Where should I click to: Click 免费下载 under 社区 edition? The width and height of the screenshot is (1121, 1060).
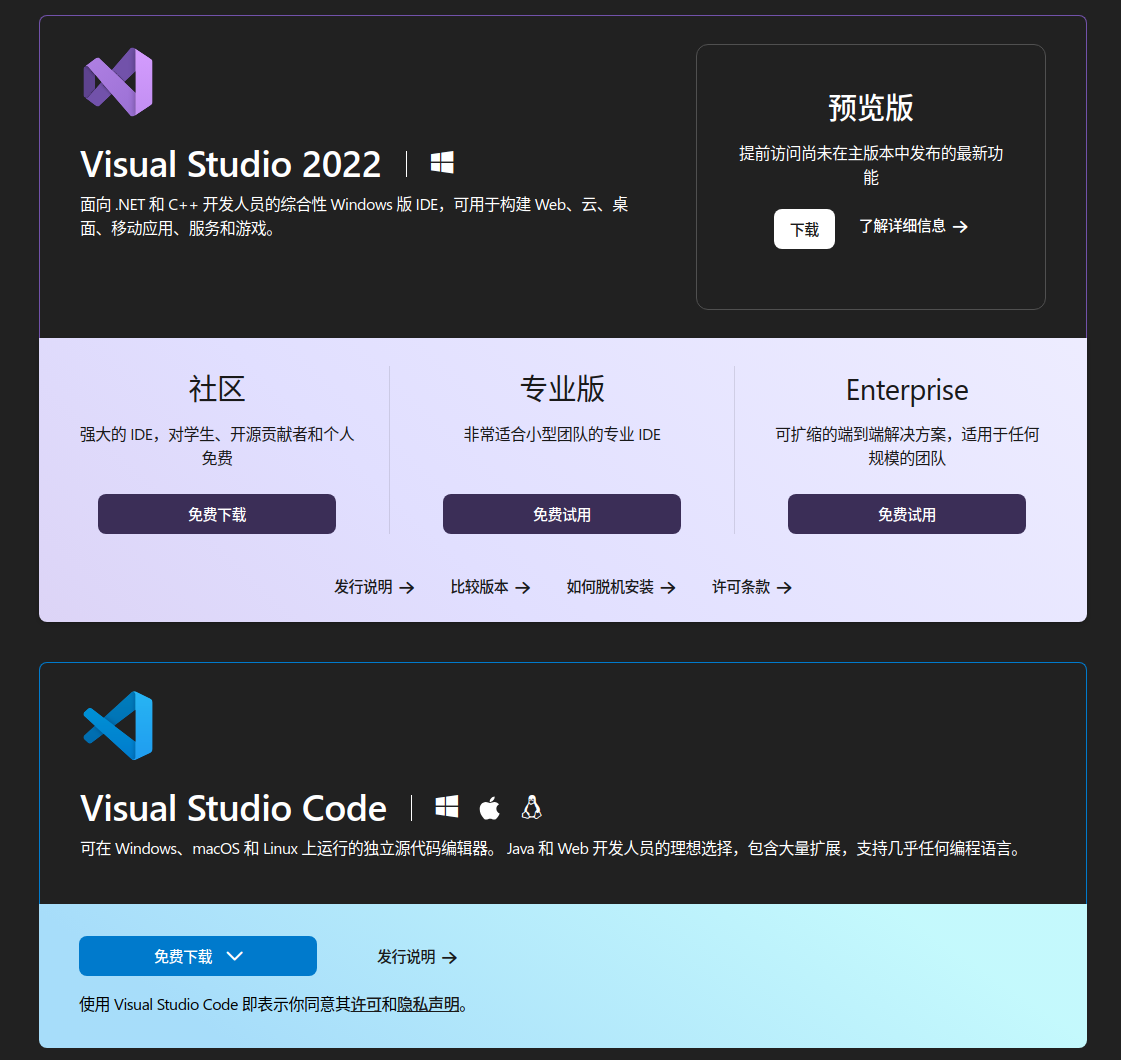(x=217, y=514)
